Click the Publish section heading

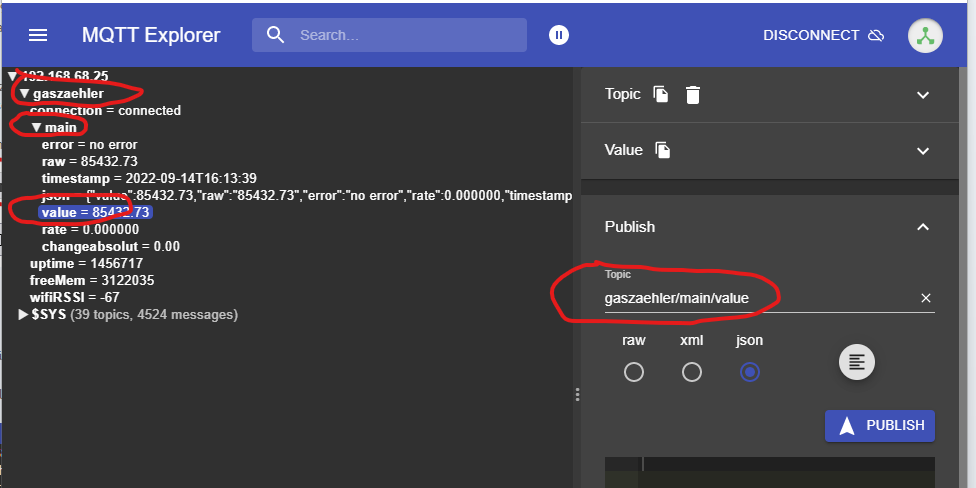pyautogui.click(x=630, y=227)
